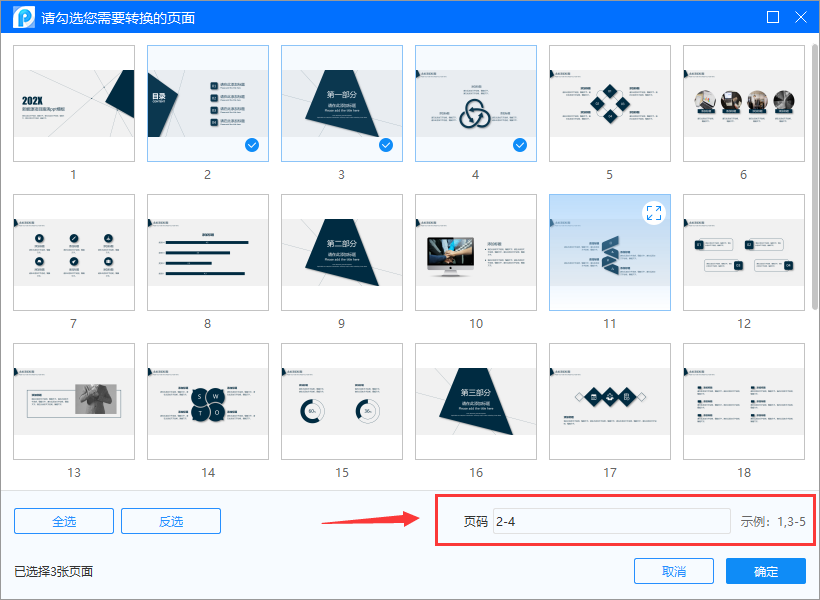This screenshot has height=600, width=820.
Task: Select the page 7 icons grid thumbnail
Action: (x=74, y=252)
